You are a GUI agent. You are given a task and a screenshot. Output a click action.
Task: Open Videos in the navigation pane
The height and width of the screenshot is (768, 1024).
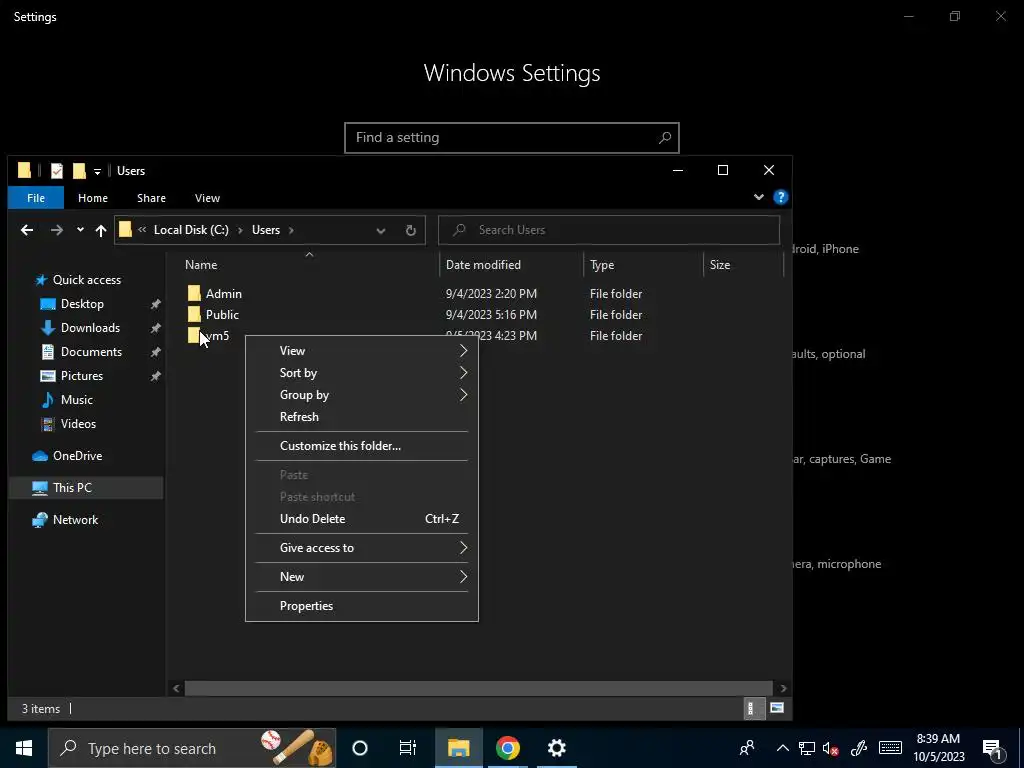click(78, 424)
